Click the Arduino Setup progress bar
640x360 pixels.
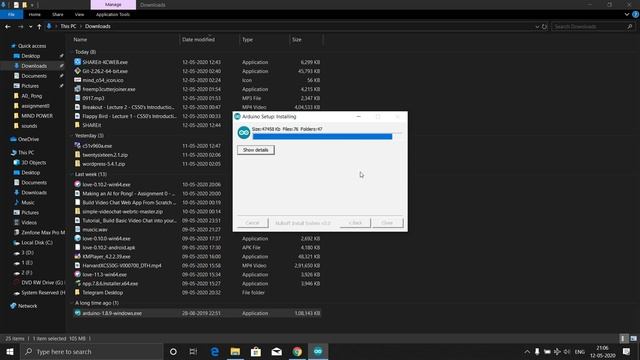pyautogui.click(x=327, y=136)
